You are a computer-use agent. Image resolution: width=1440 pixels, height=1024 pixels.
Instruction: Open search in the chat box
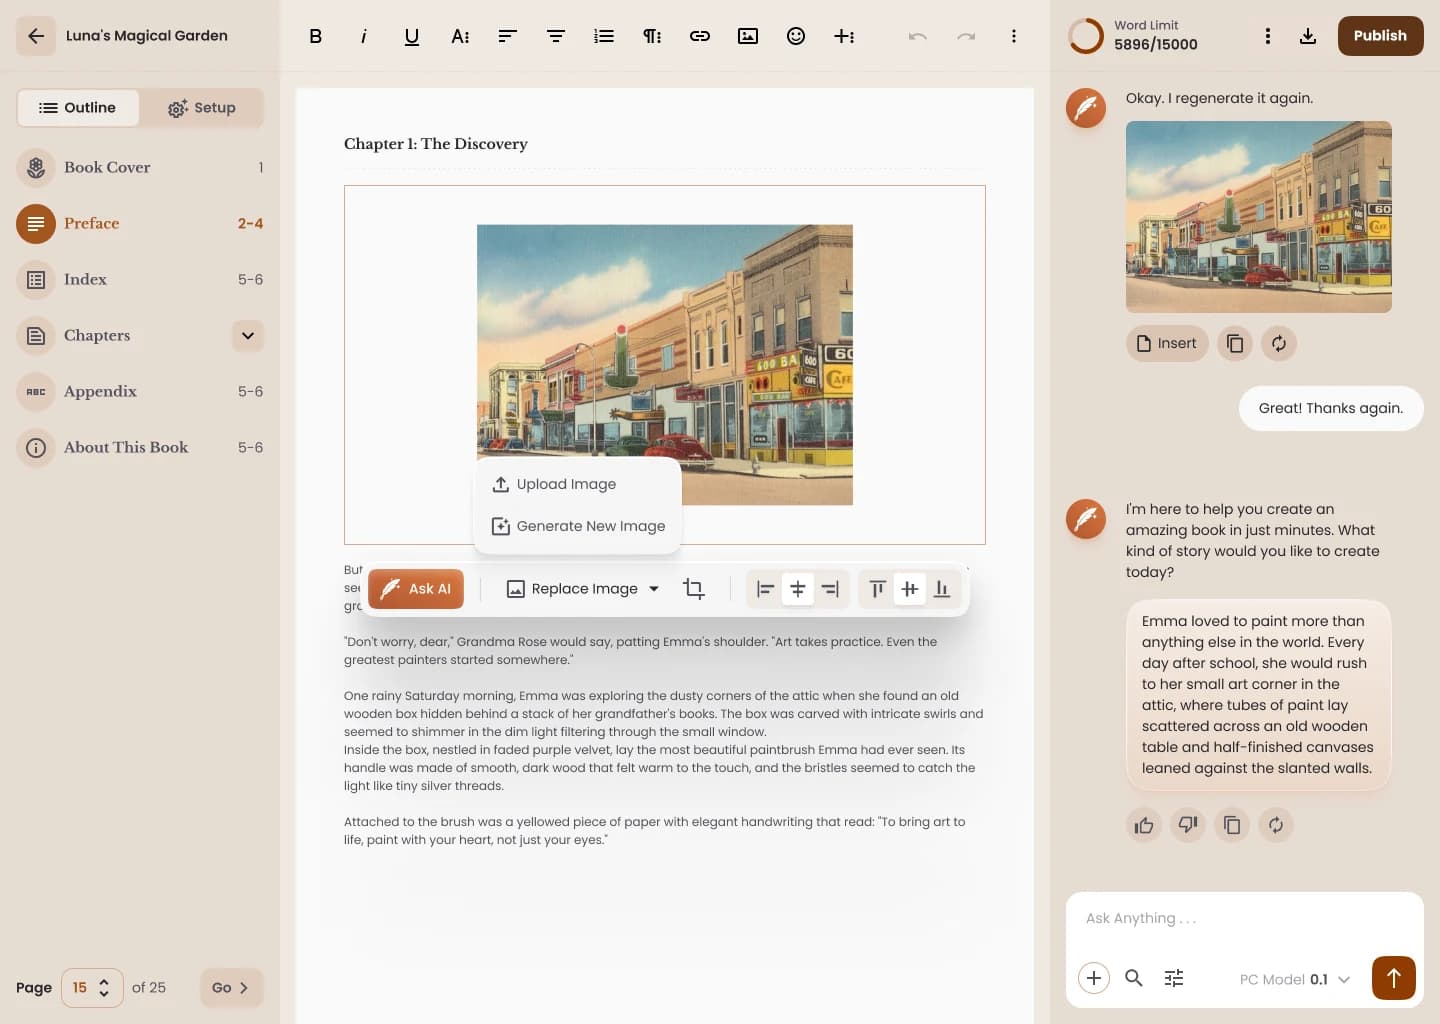1134,978
